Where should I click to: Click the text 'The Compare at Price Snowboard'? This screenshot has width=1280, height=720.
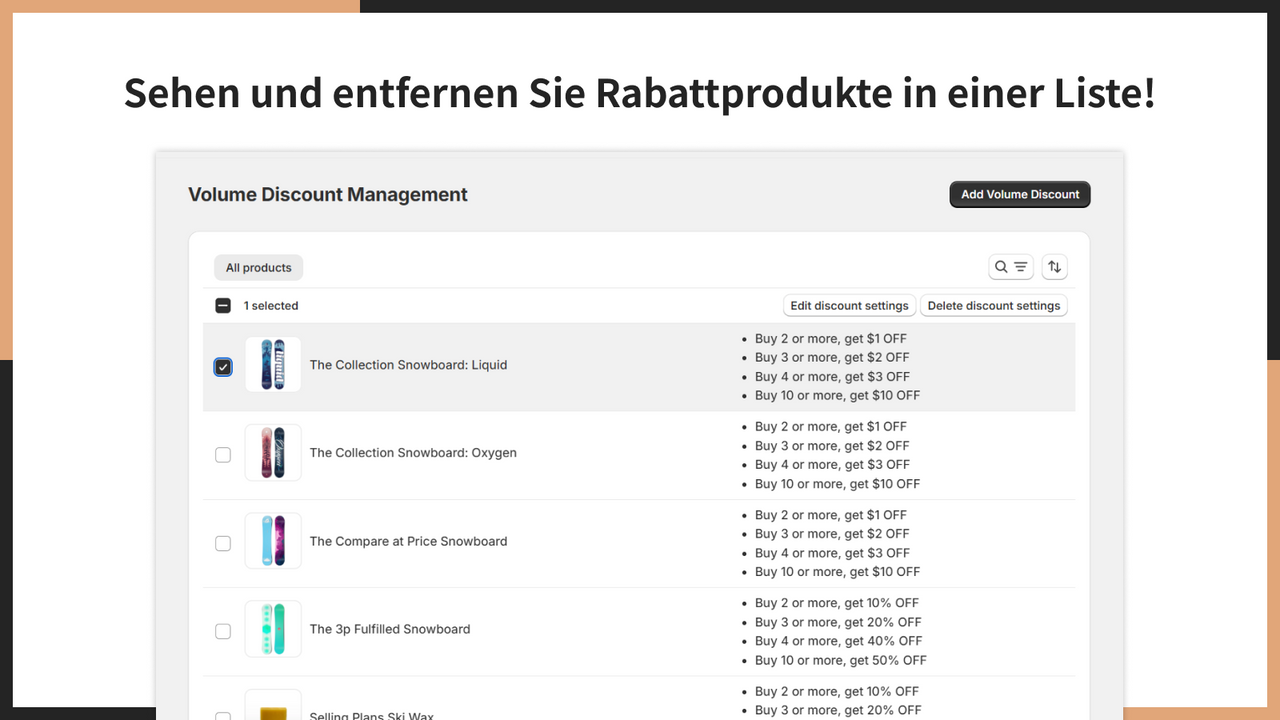pos(408,541)
